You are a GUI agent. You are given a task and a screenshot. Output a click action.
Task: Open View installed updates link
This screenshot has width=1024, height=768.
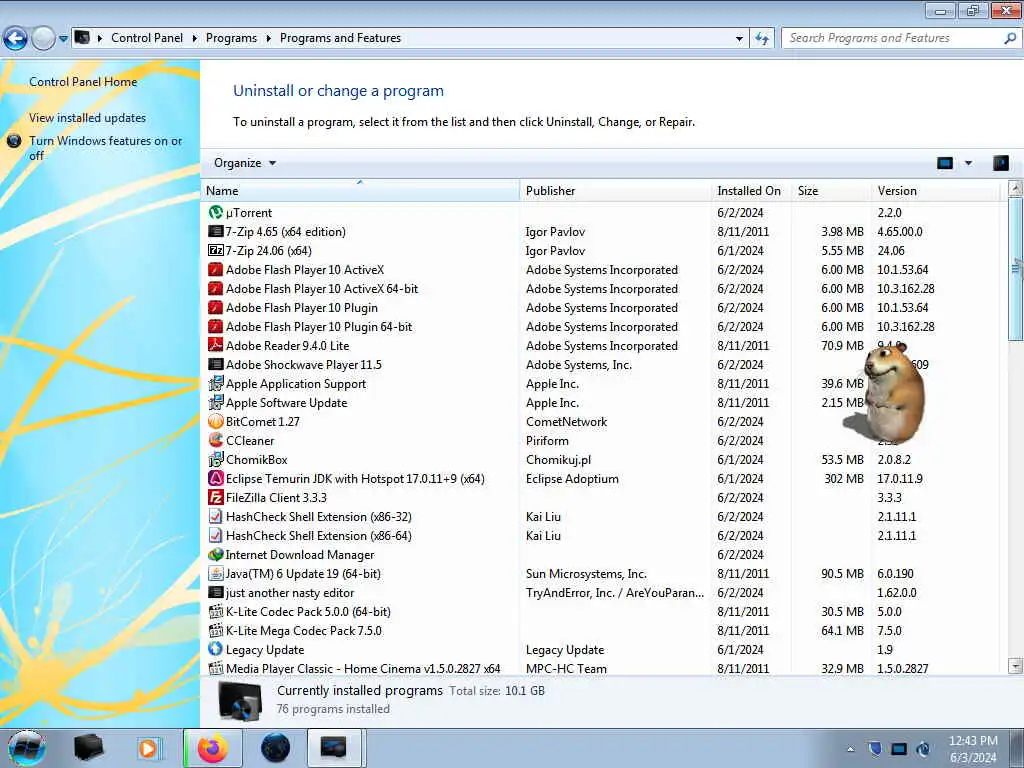pos(88,118)
